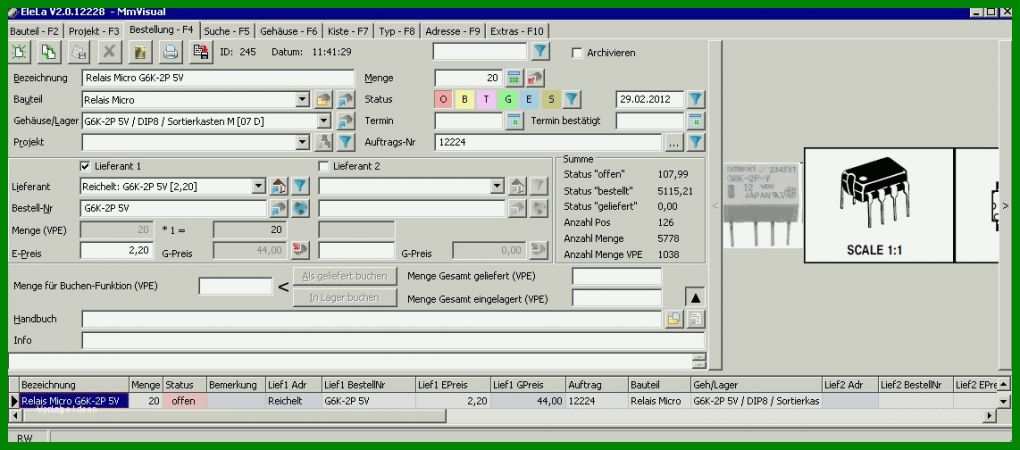
Task: Click Menge für Buchen-Funktion input field
Action: tap(235, 286)
